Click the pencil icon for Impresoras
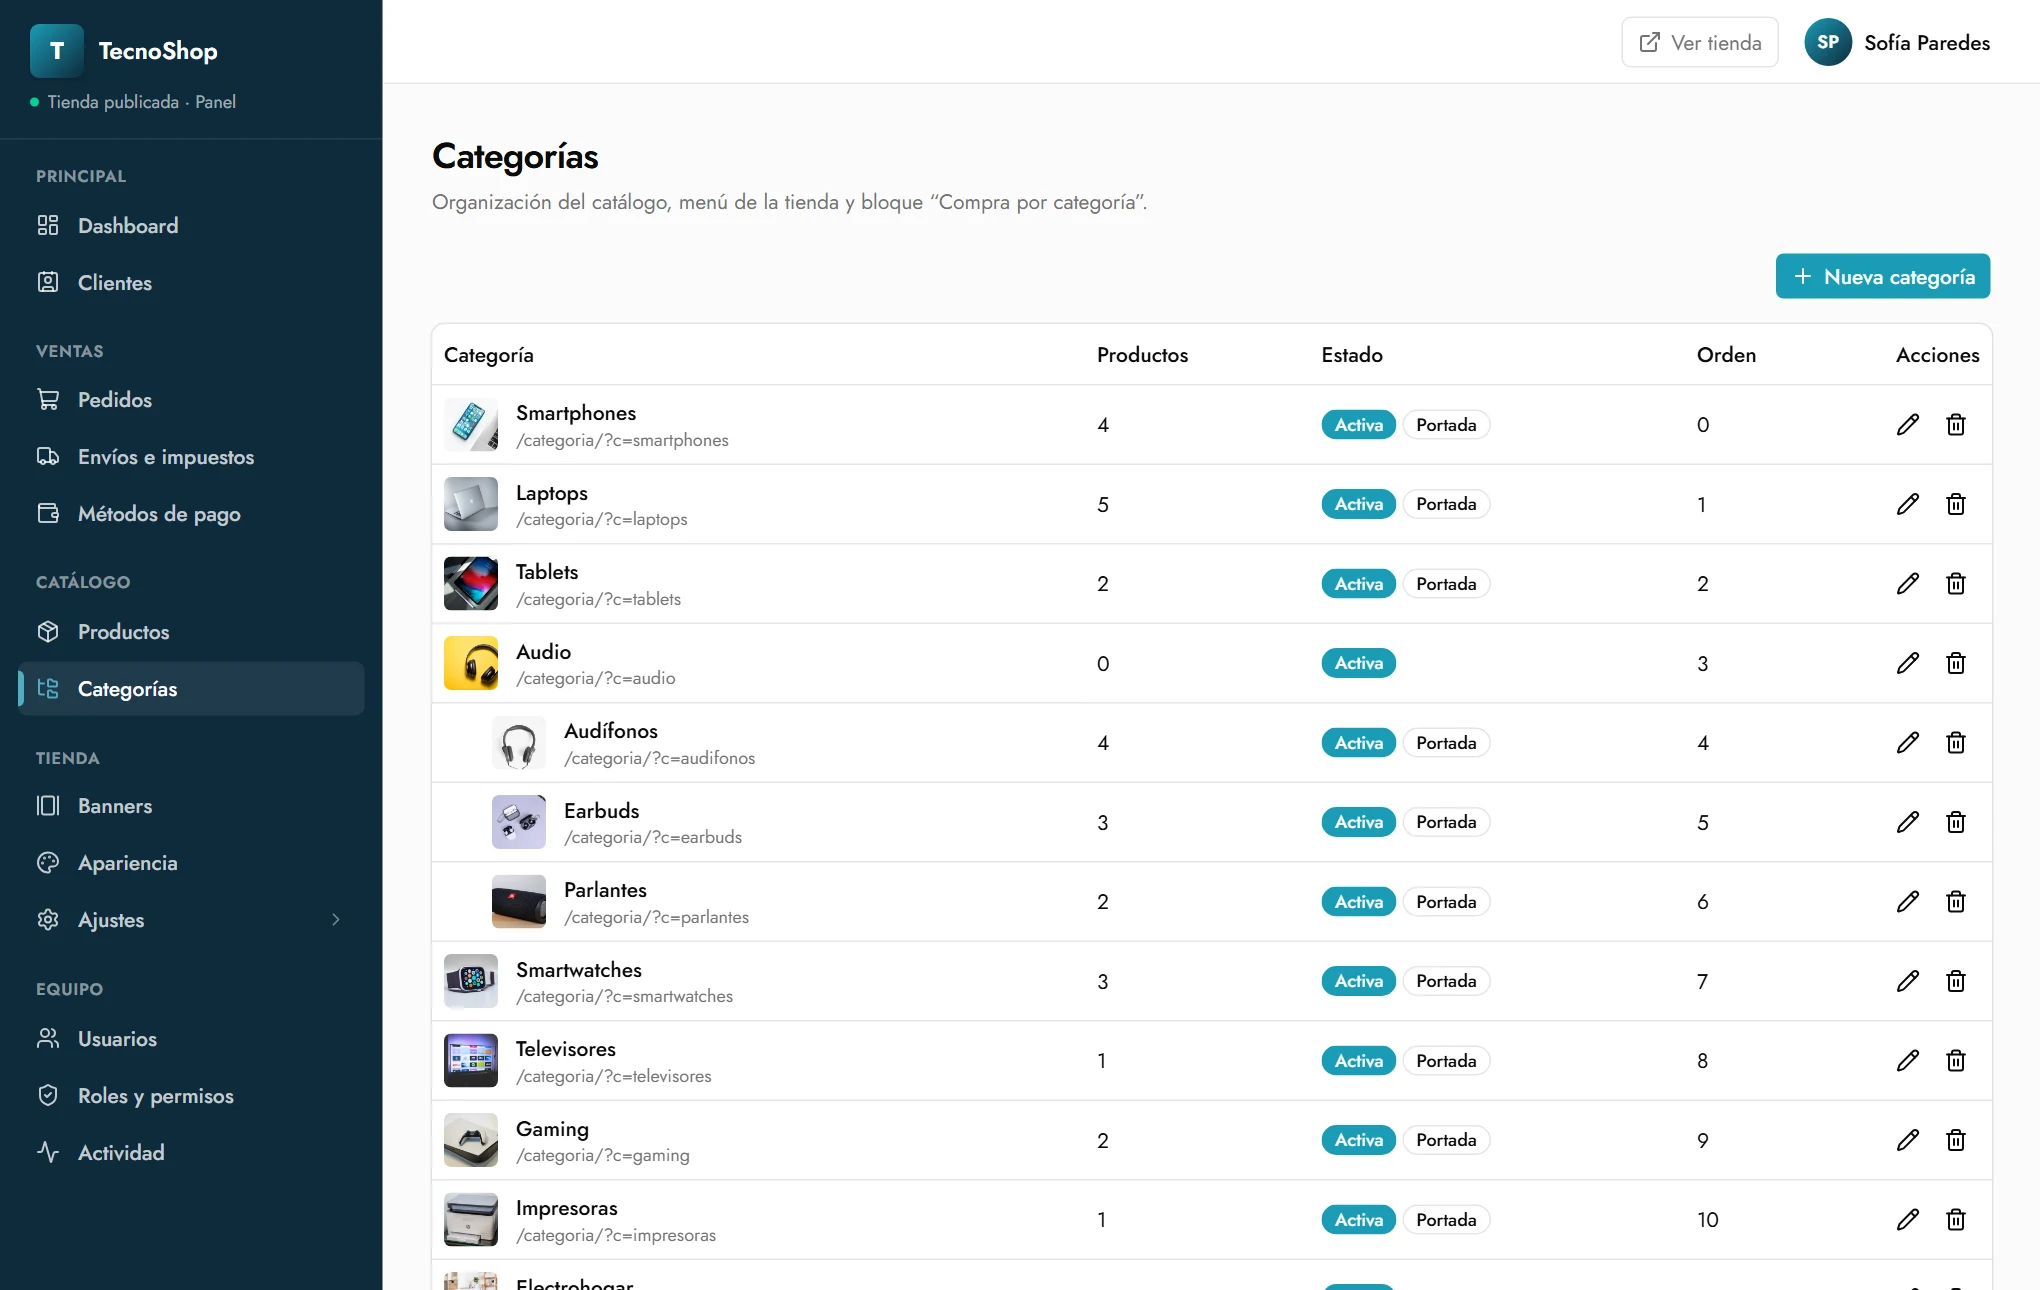This screenshot has width=2040, height=1290. pyautogui.click(x=1907, y=1220)
